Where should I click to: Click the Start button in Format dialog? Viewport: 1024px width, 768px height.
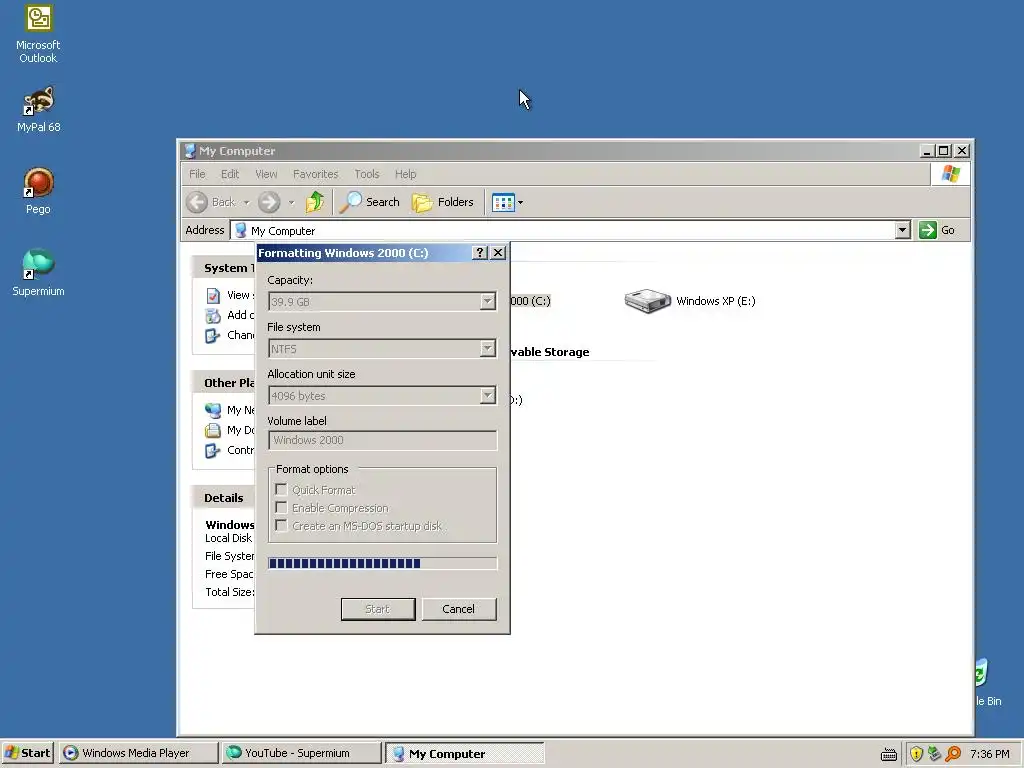(378, 609)
